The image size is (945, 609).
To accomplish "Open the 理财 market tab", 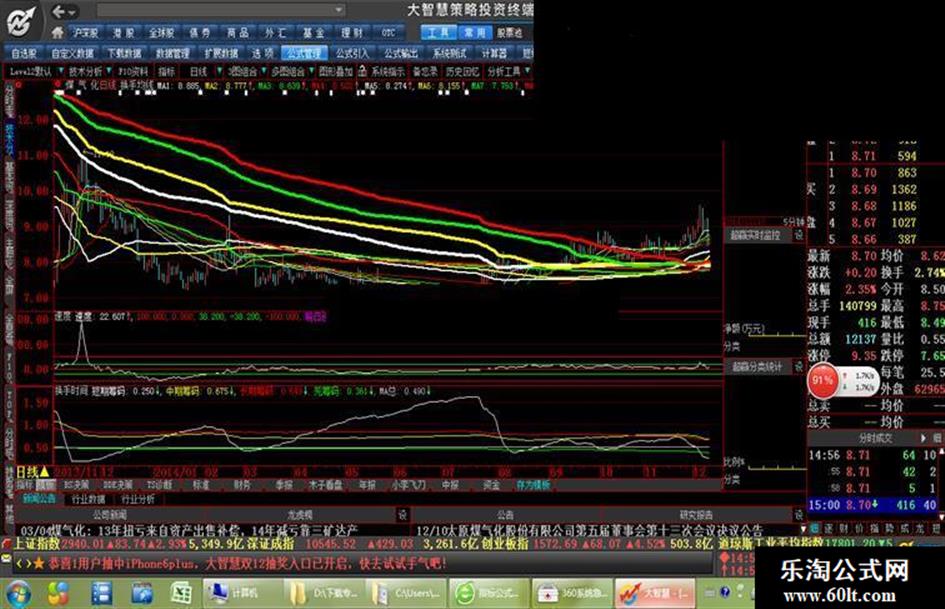I will 352,33.
